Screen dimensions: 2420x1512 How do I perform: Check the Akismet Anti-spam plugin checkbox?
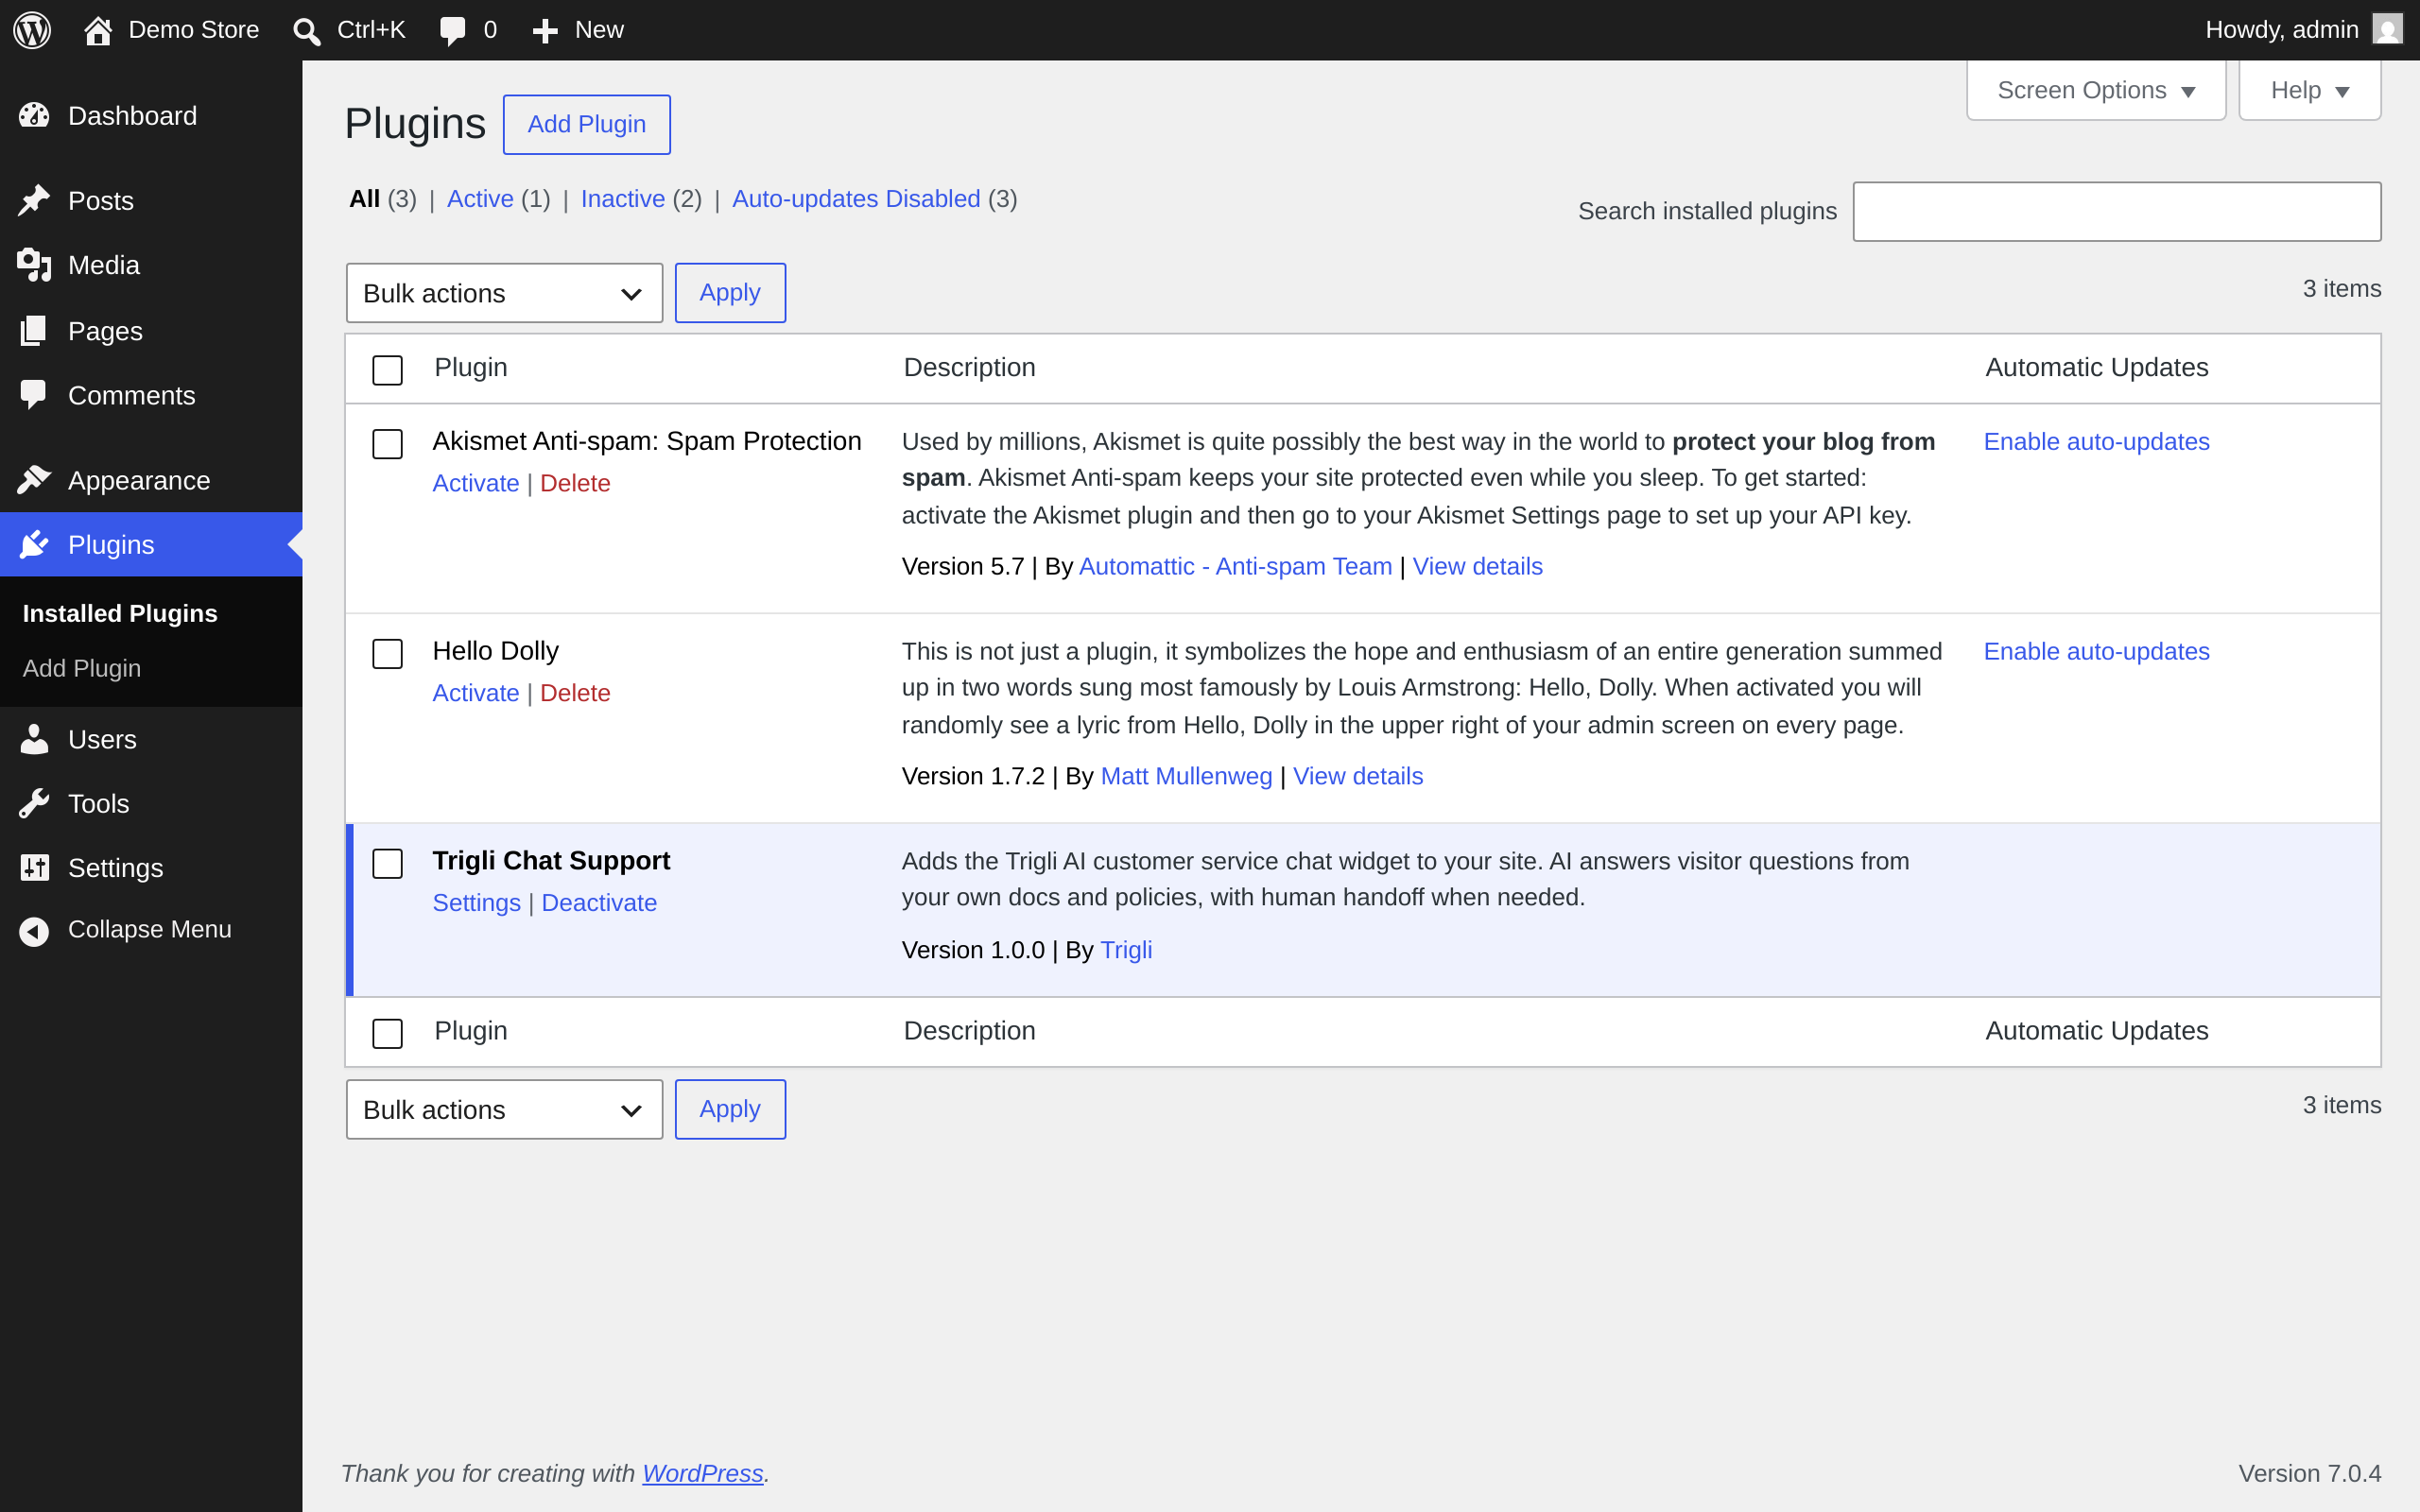(387, 444)
